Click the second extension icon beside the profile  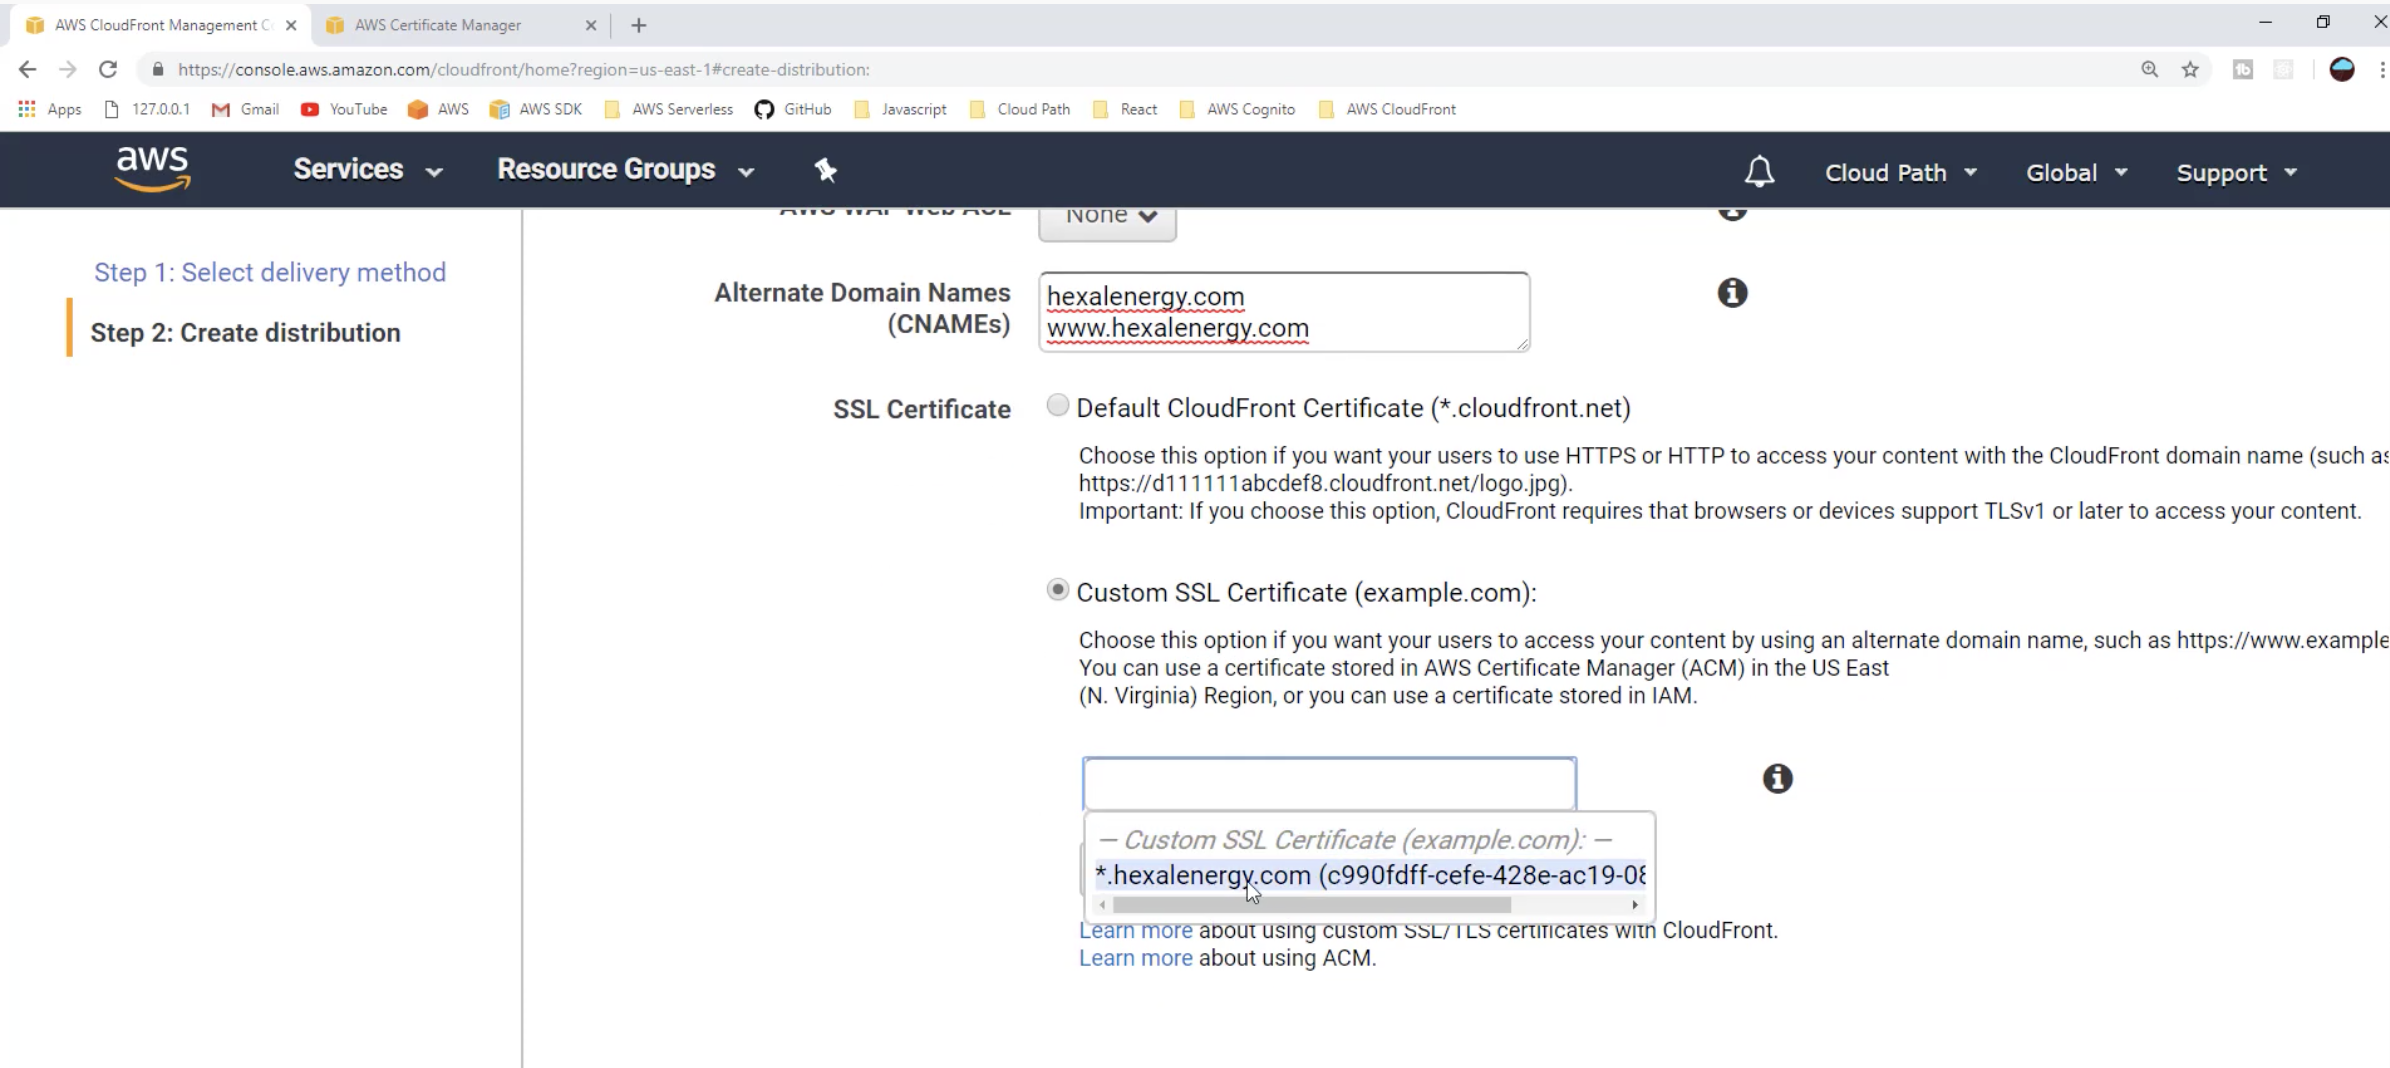point(2283,69)
